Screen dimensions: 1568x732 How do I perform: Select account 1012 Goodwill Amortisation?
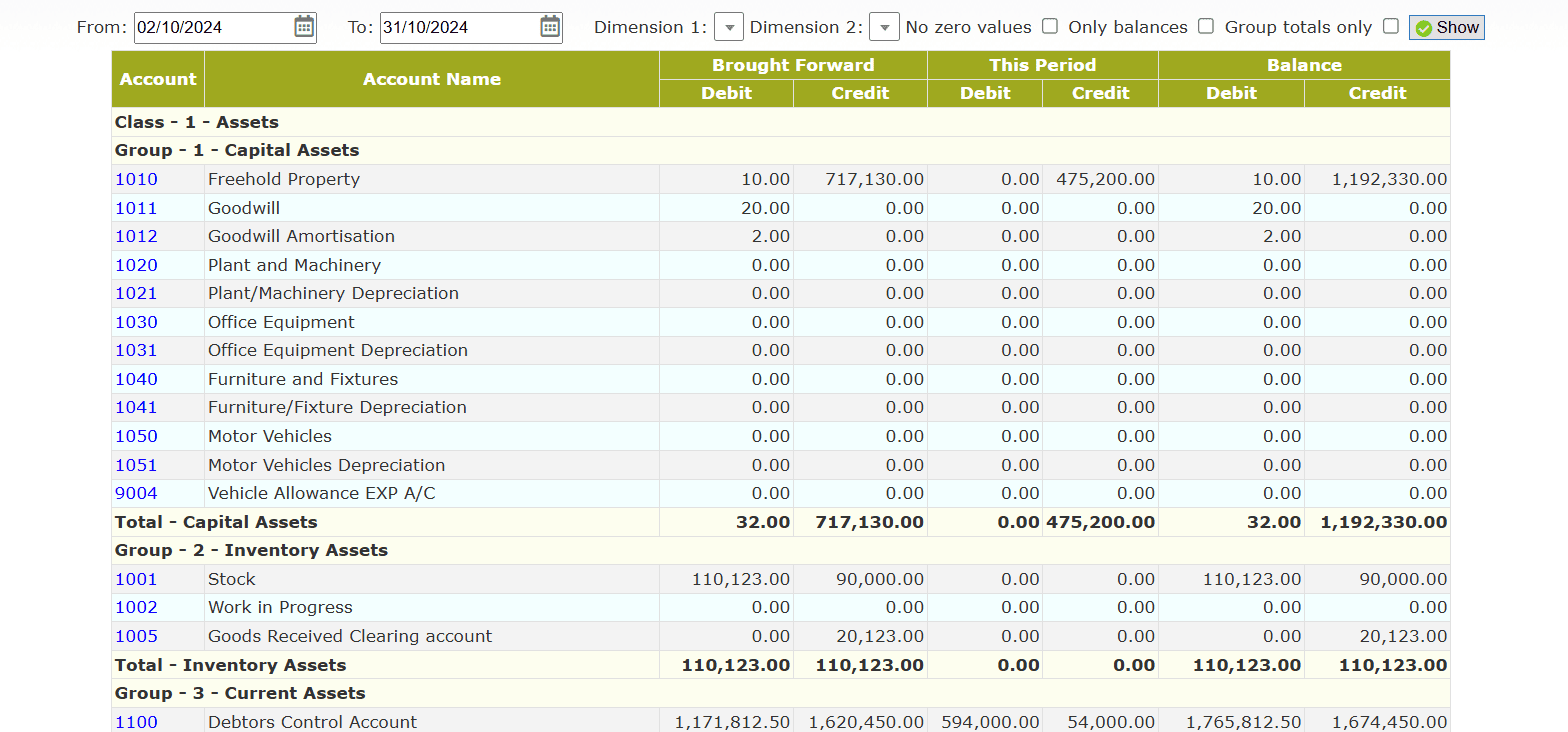click(136, 237)
